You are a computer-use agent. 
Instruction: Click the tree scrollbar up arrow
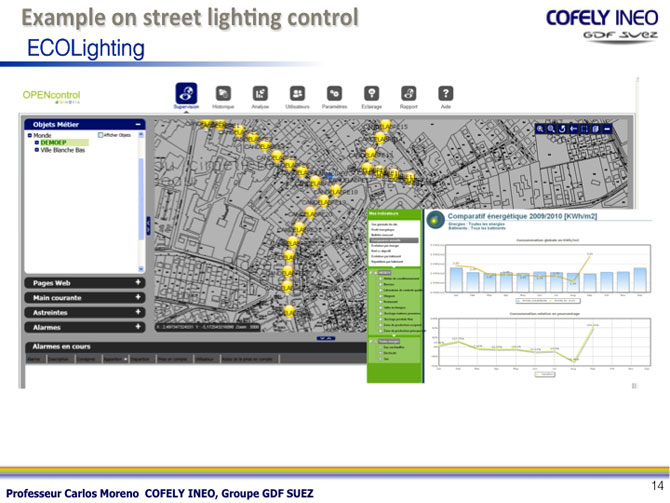pyautogui.click(x=141, y=135)
